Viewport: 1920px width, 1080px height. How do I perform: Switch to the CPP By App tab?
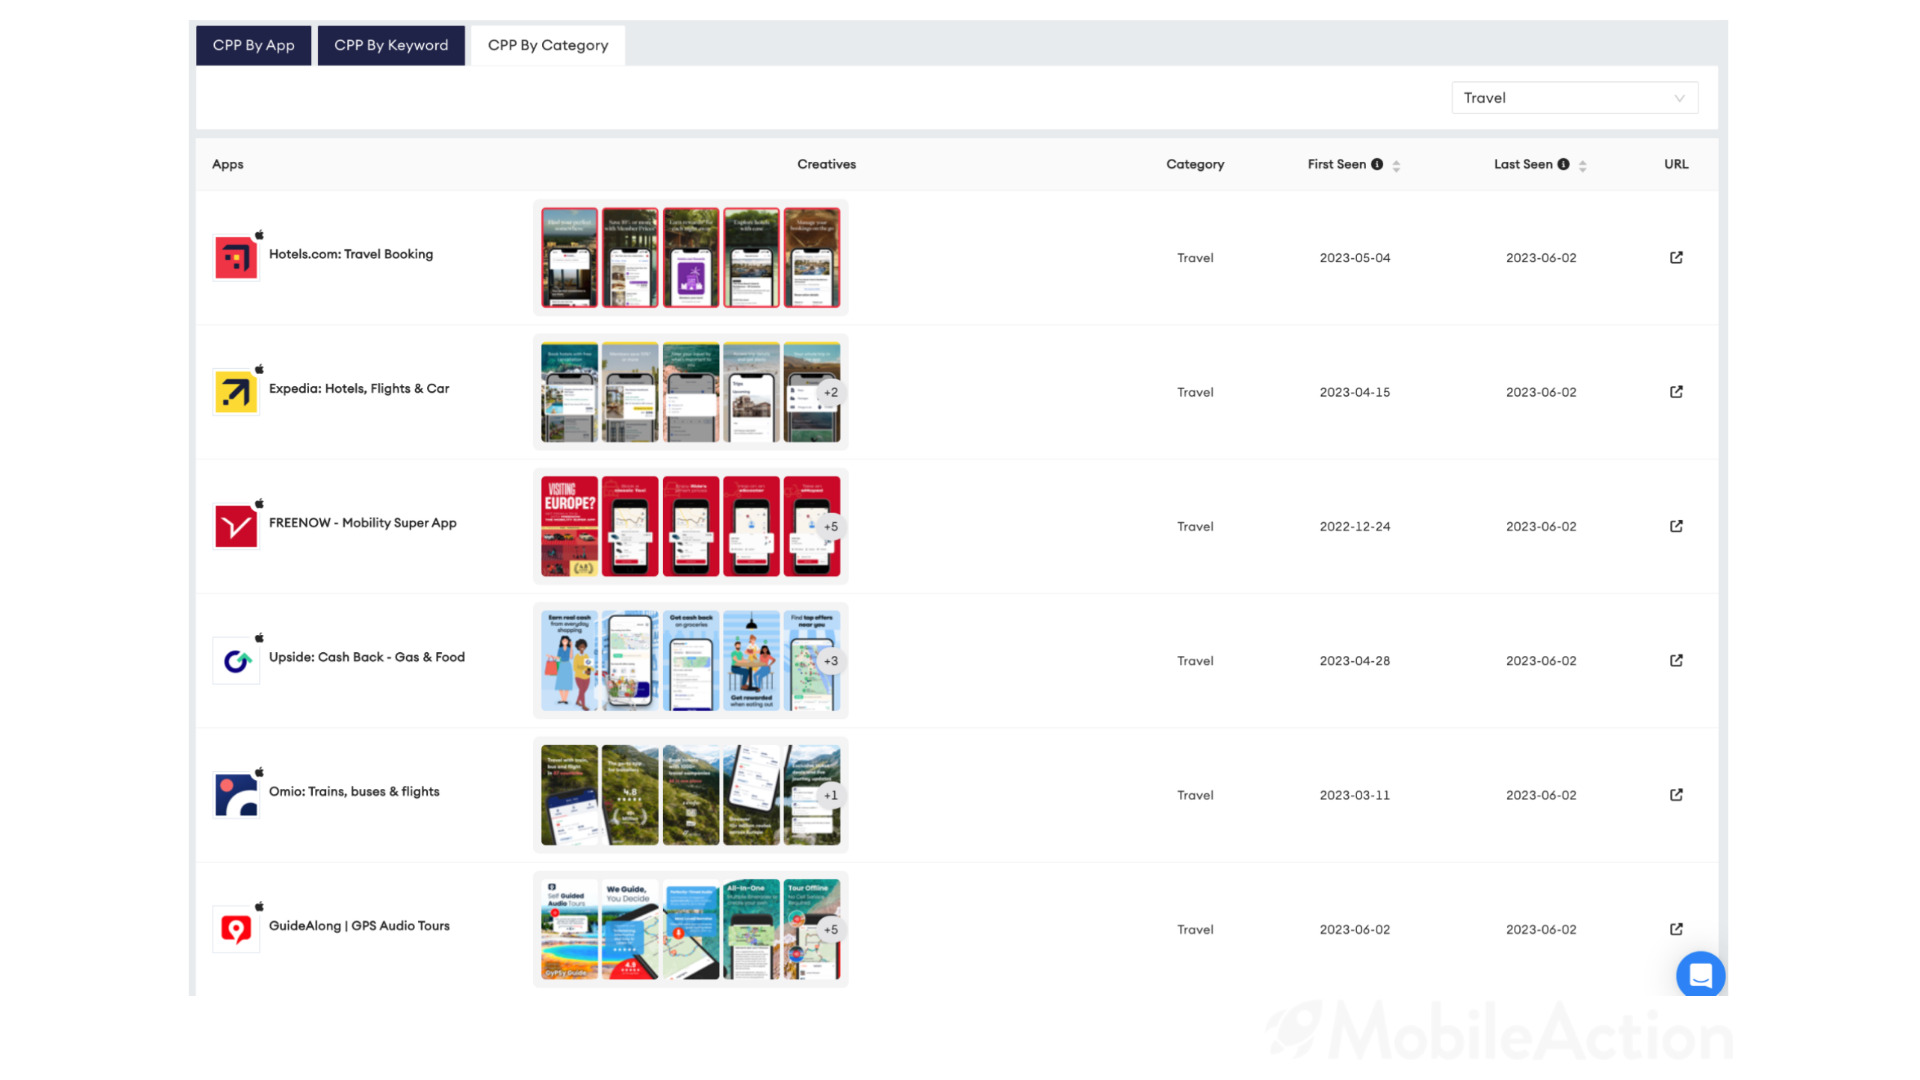(253, 45)
